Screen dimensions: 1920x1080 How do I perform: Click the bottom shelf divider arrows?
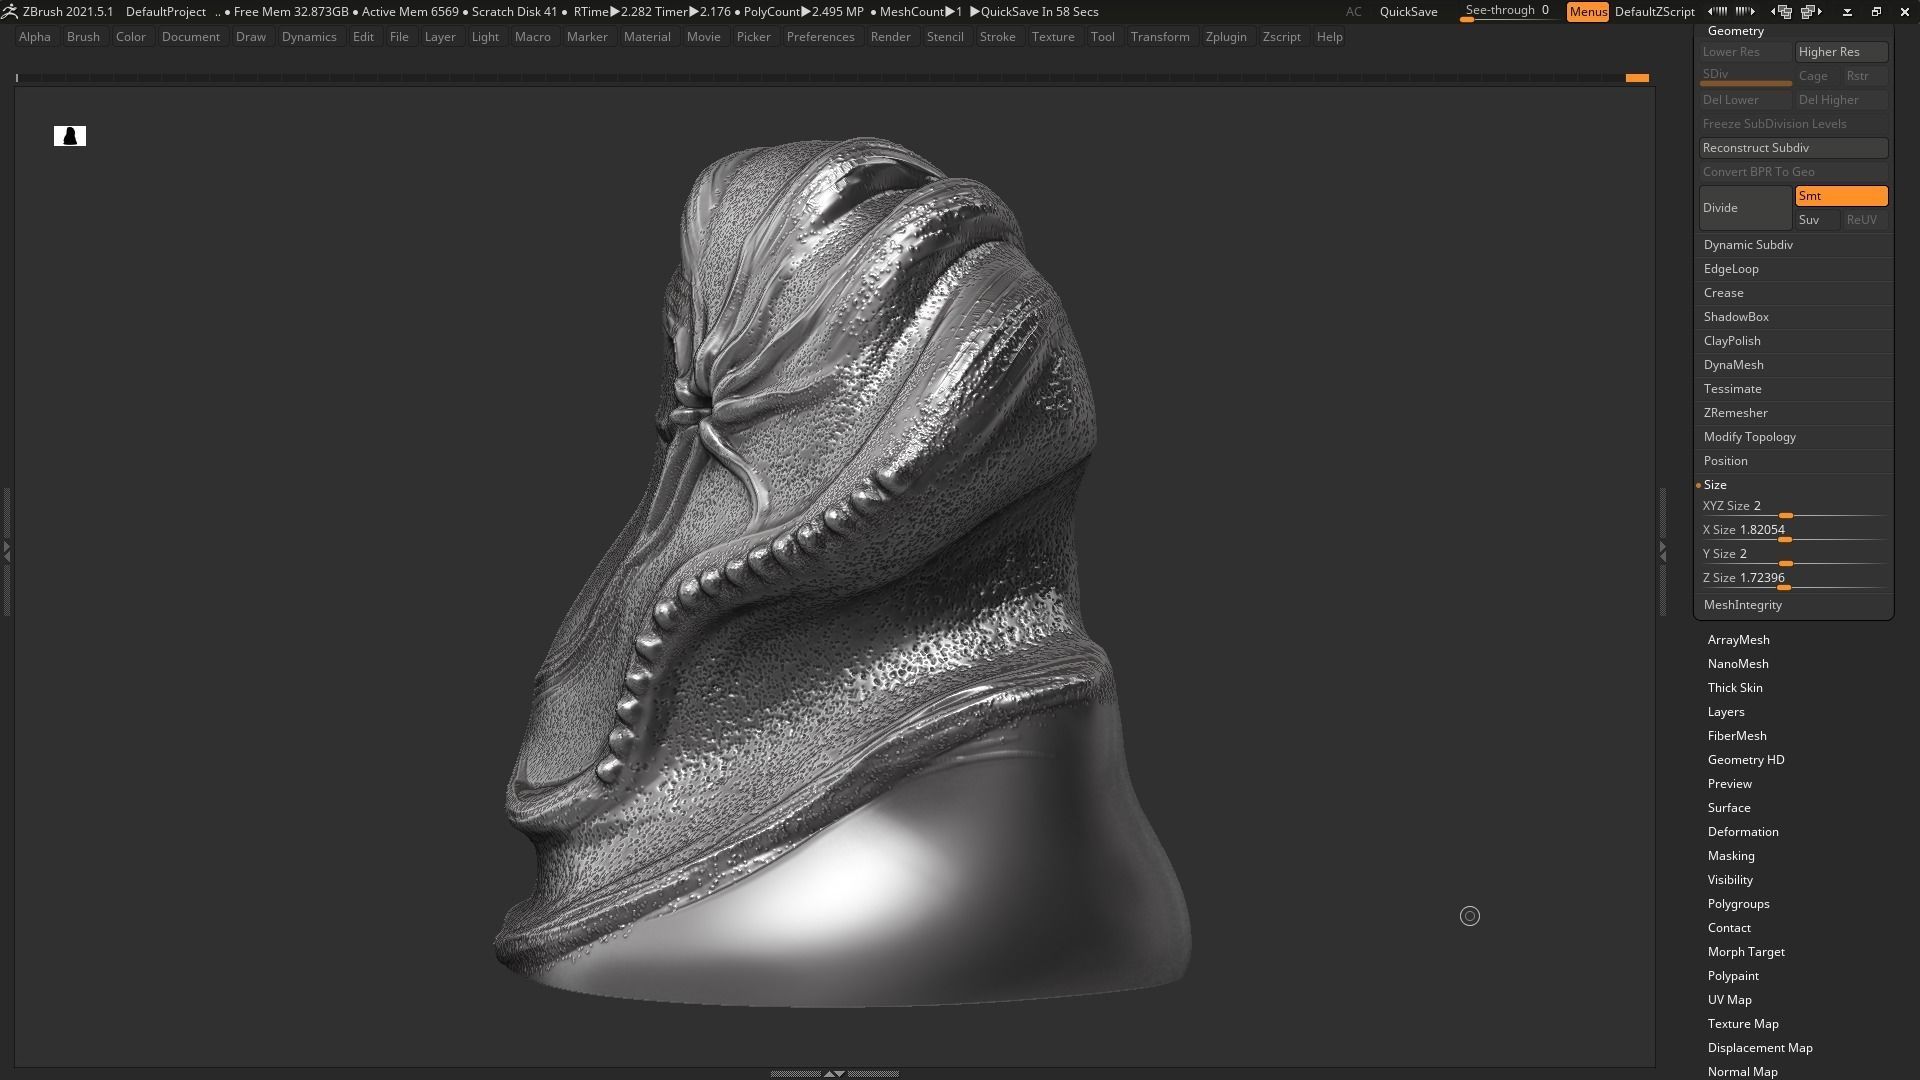coord(834,1073)
